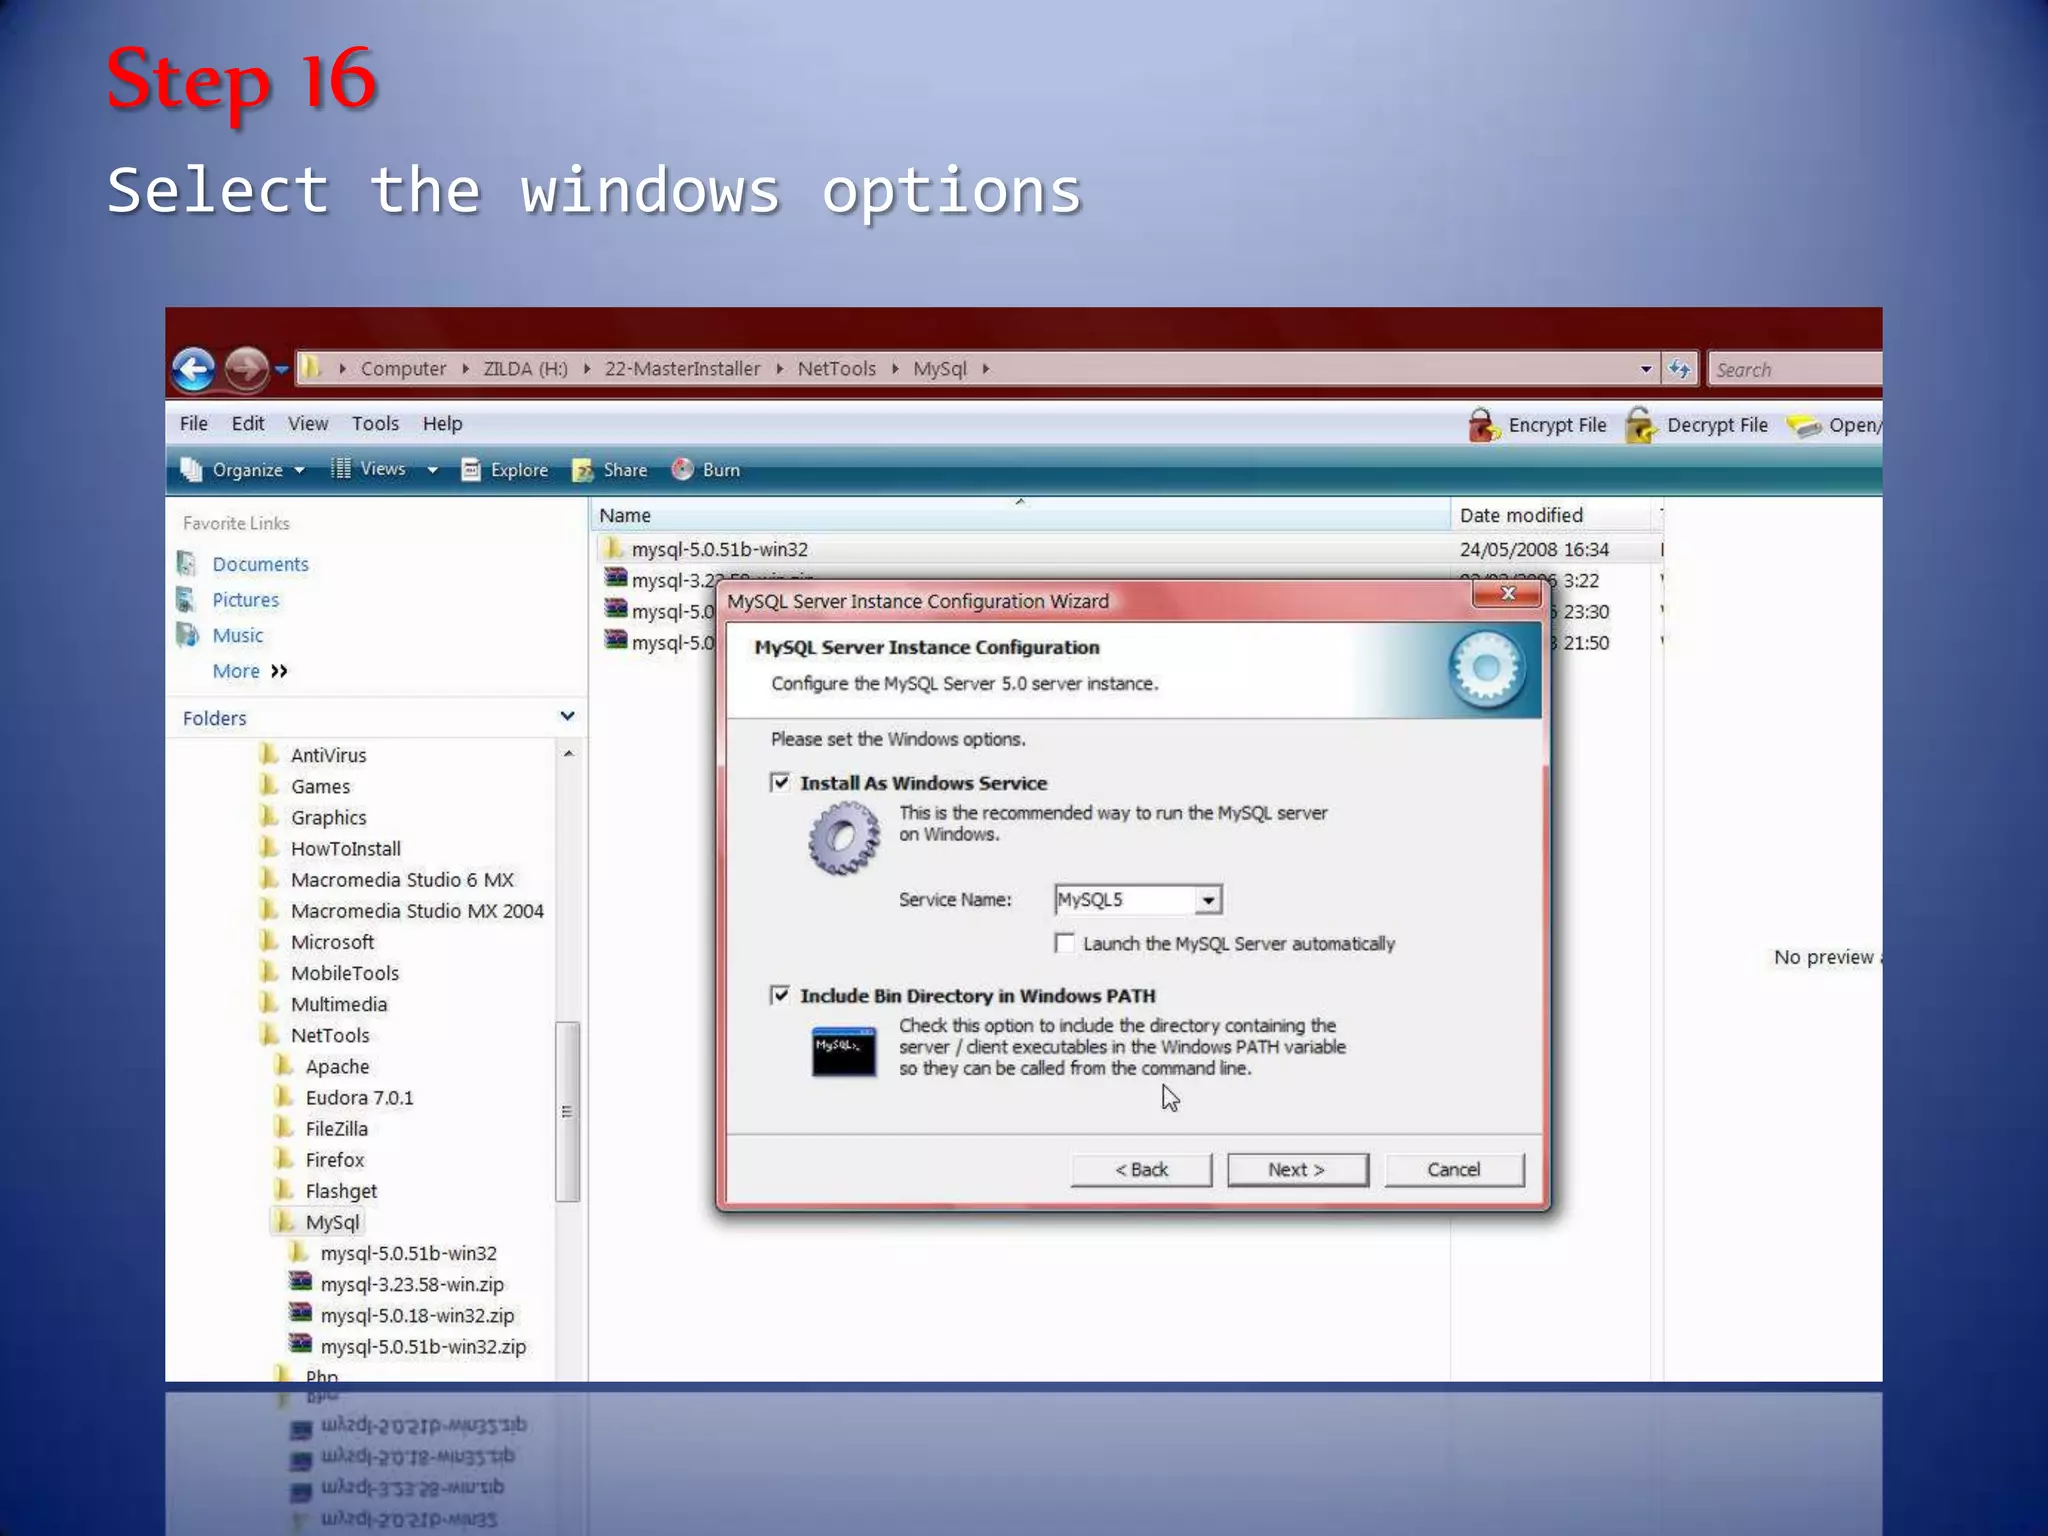Select the Games folder in the tree

[320, 786]
